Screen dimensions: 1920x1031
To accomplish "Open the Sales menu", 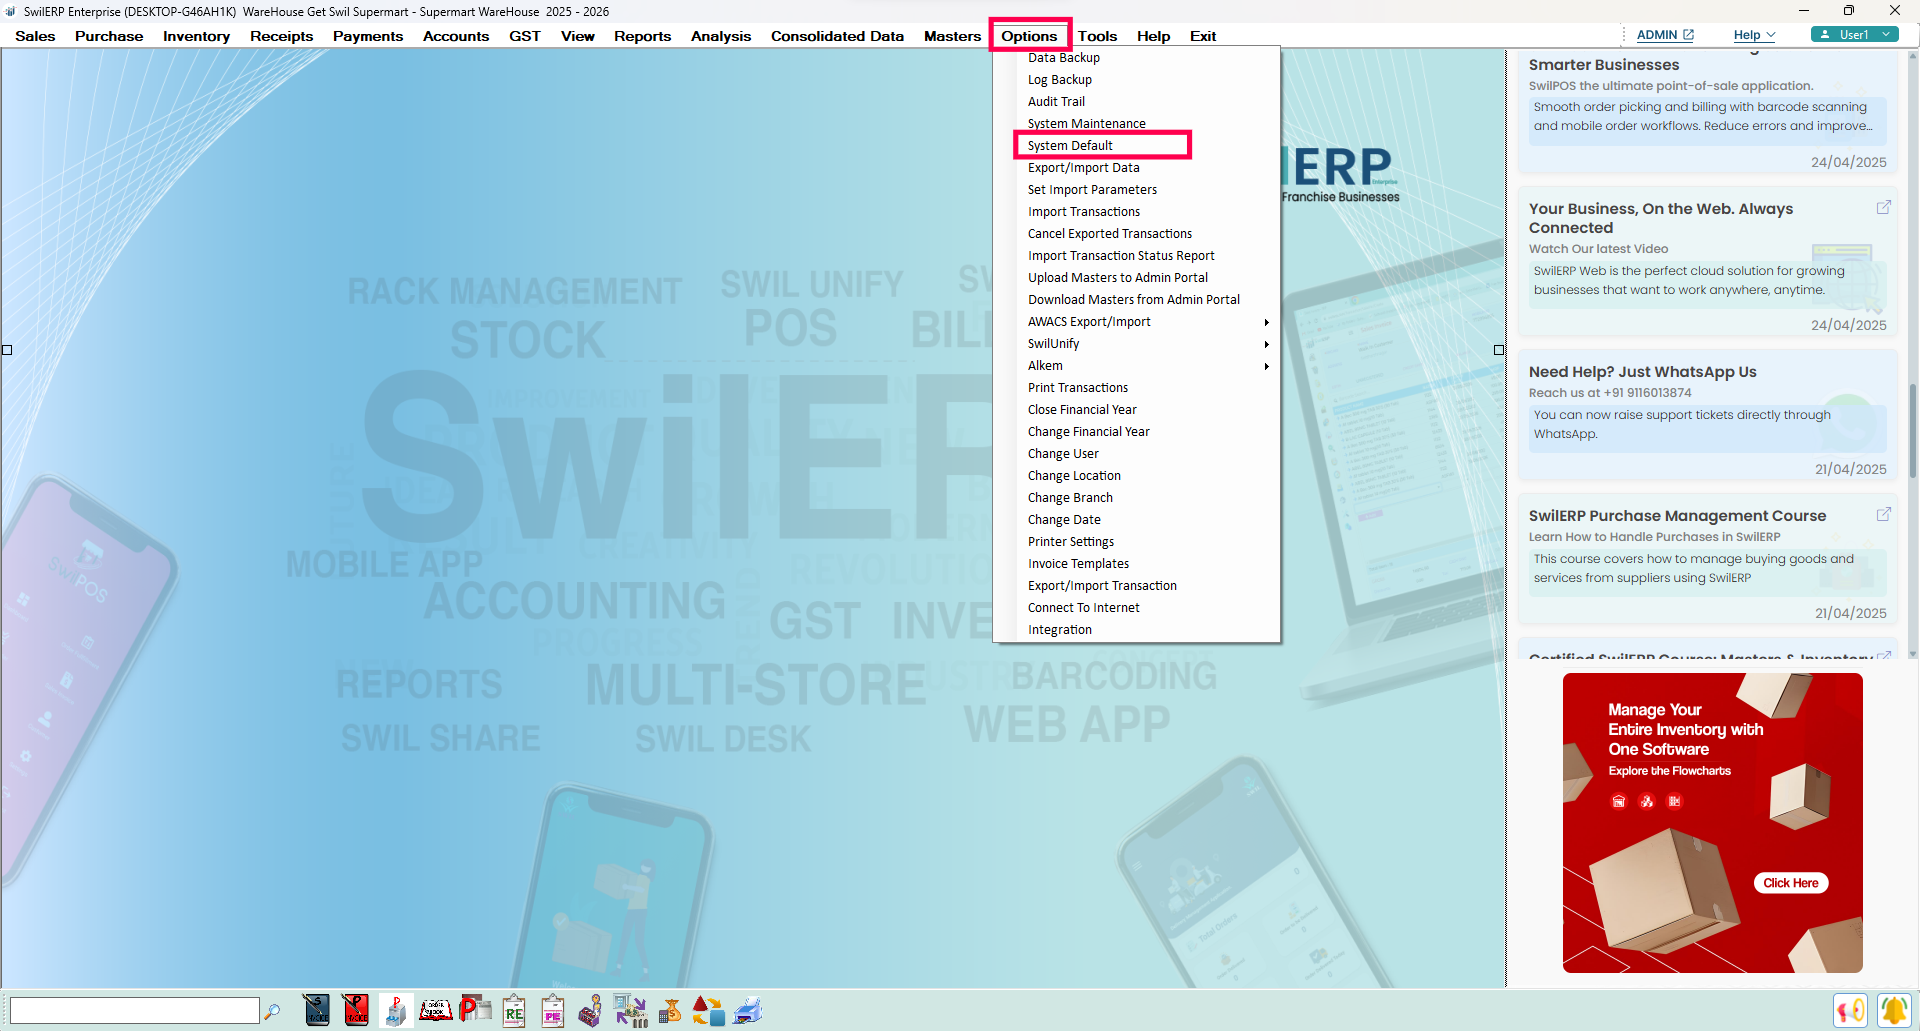I will click(35, 36).
